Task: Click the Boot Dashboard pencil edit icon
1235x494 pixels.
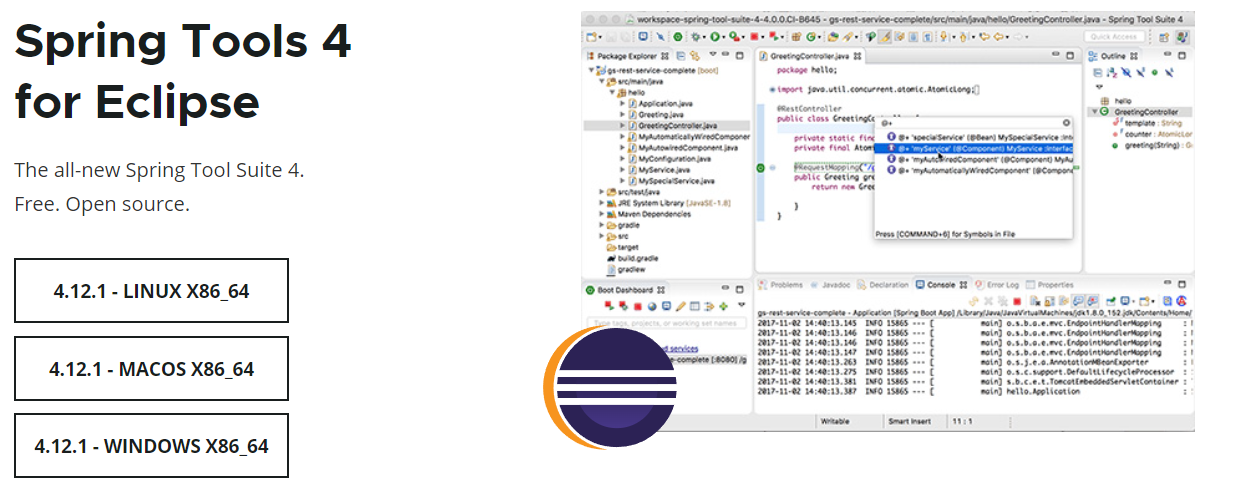Action: click(681, 306)
